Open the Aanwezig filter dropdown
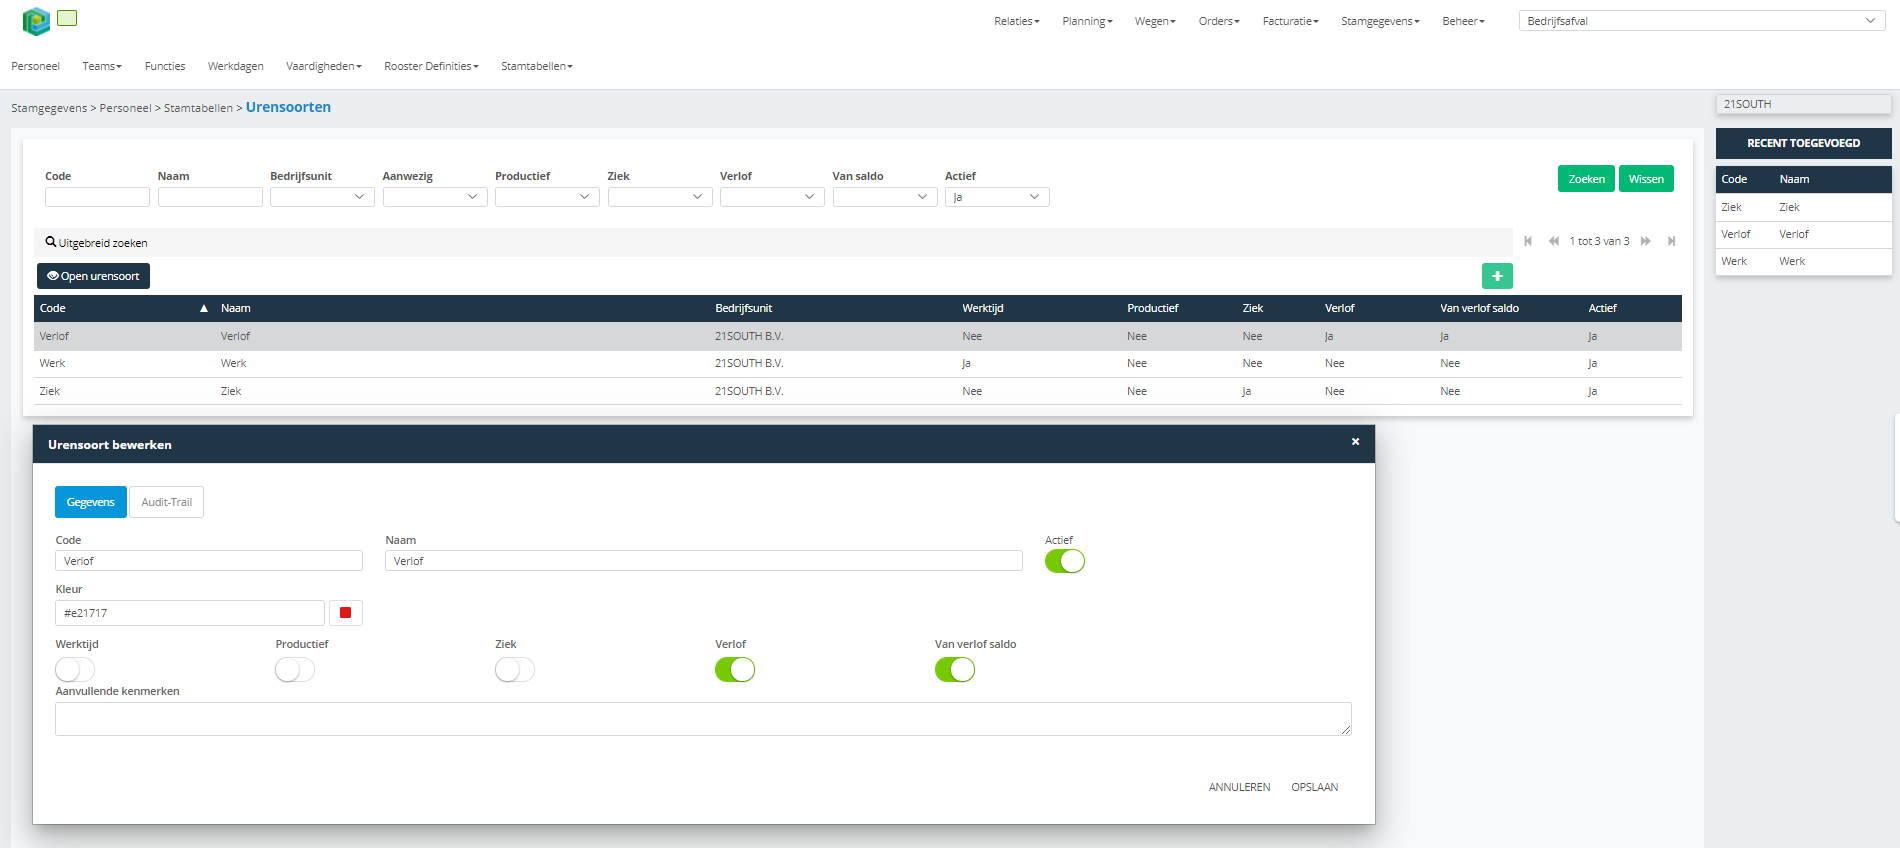The image size is (1900, 848). tap(435, 197)
